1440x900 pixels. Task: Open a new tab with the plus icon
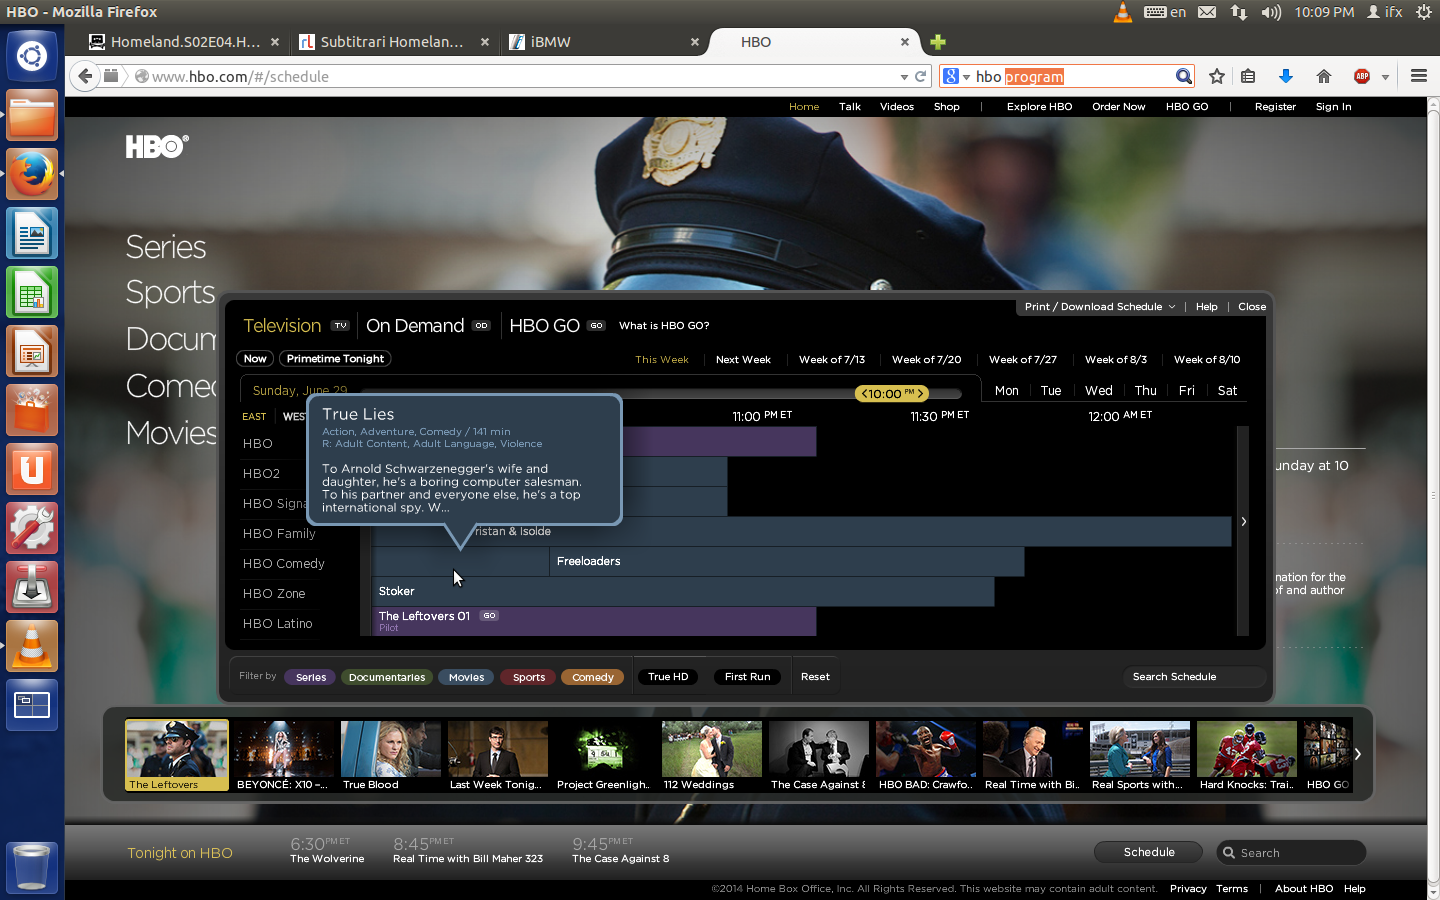pos(938,42)
